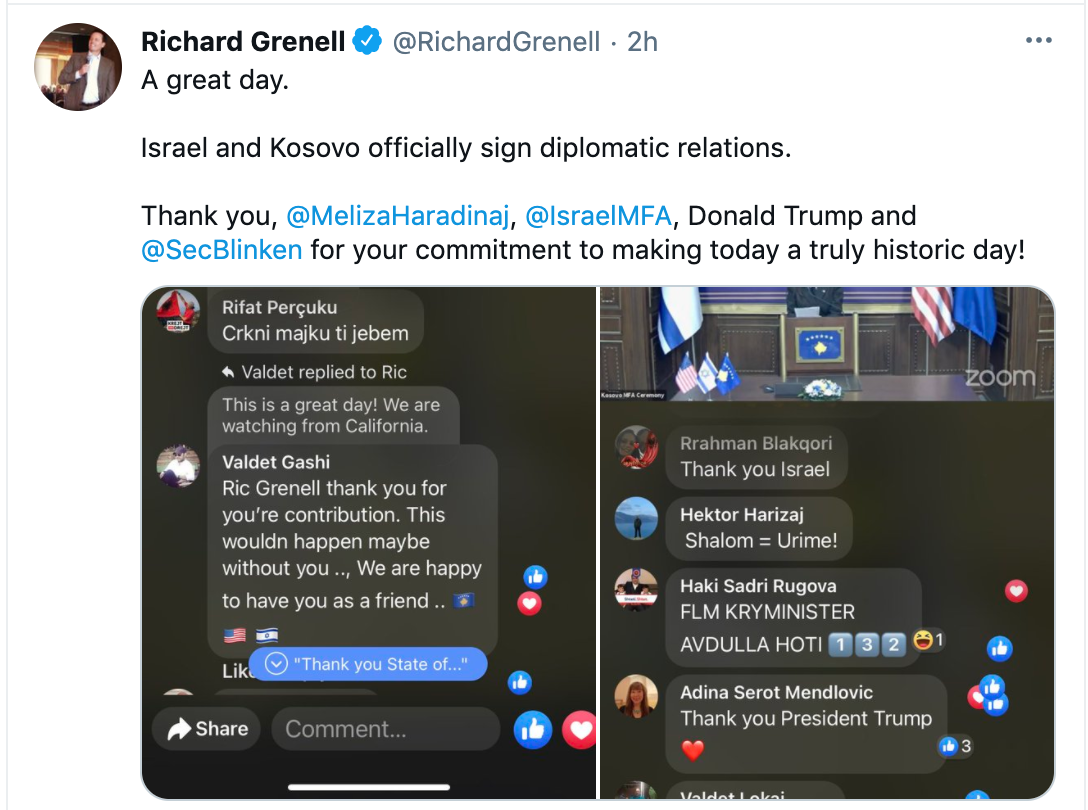1088x810 pixels.
Task: Open the @IsraelMFA mention
Action: click(x=599, y=215)
